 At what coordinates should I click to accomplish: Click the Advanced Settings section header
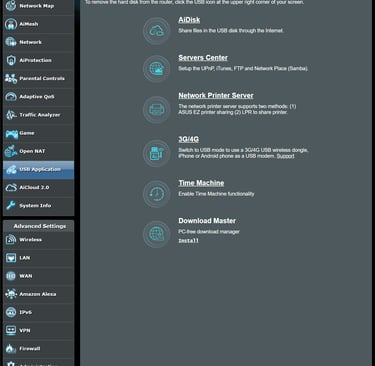pos(38,226)
